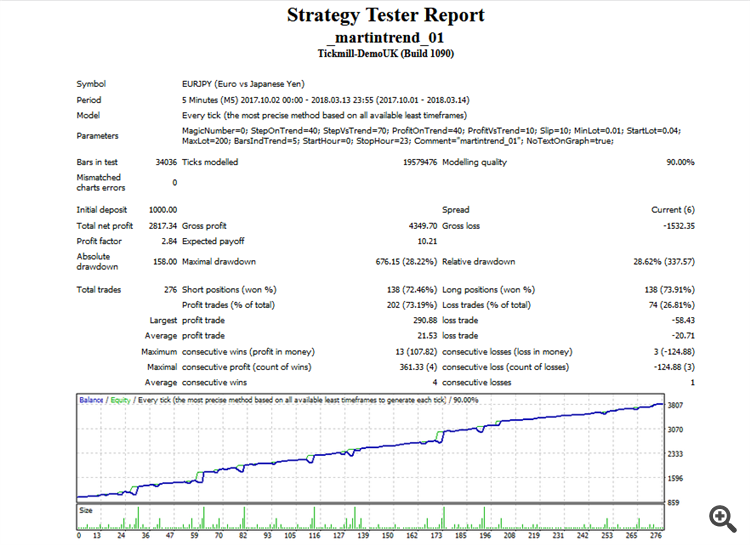Click chart y-axis label 3807
The image size is (750, 545).
point(675,405)
